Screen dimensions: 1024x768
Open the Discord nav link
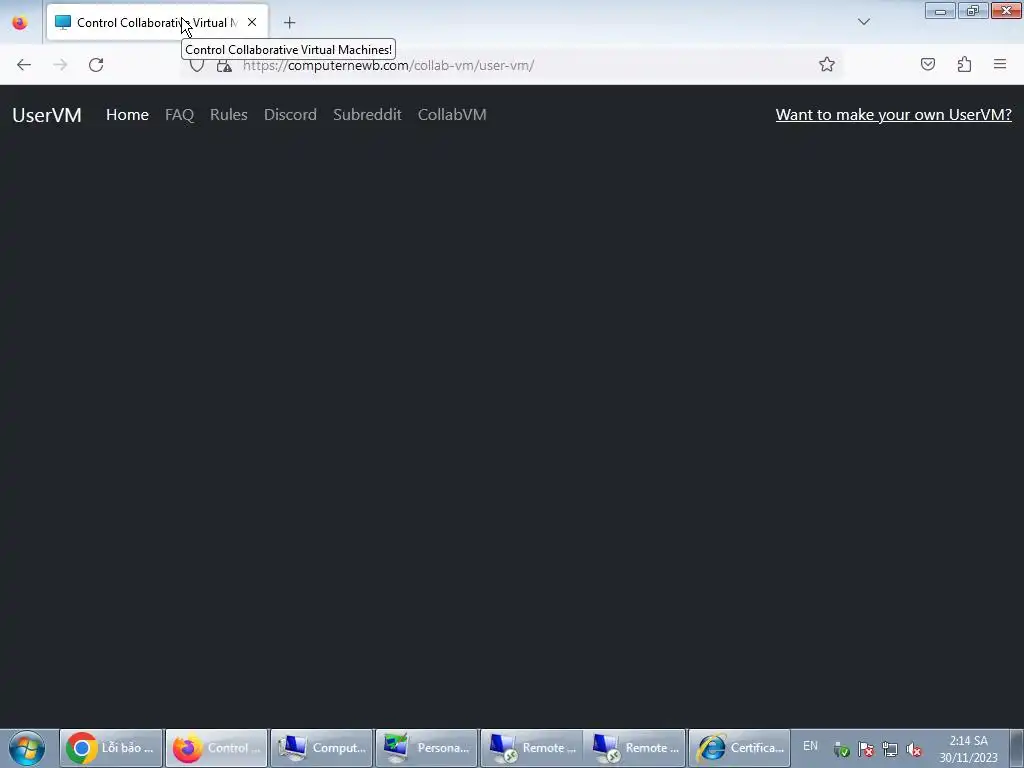[x=290, y=115]
